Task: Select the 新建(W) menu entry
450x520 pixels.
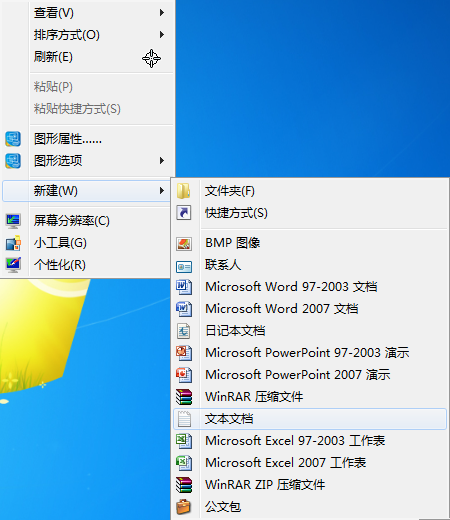Action: [x=87, y=191]
